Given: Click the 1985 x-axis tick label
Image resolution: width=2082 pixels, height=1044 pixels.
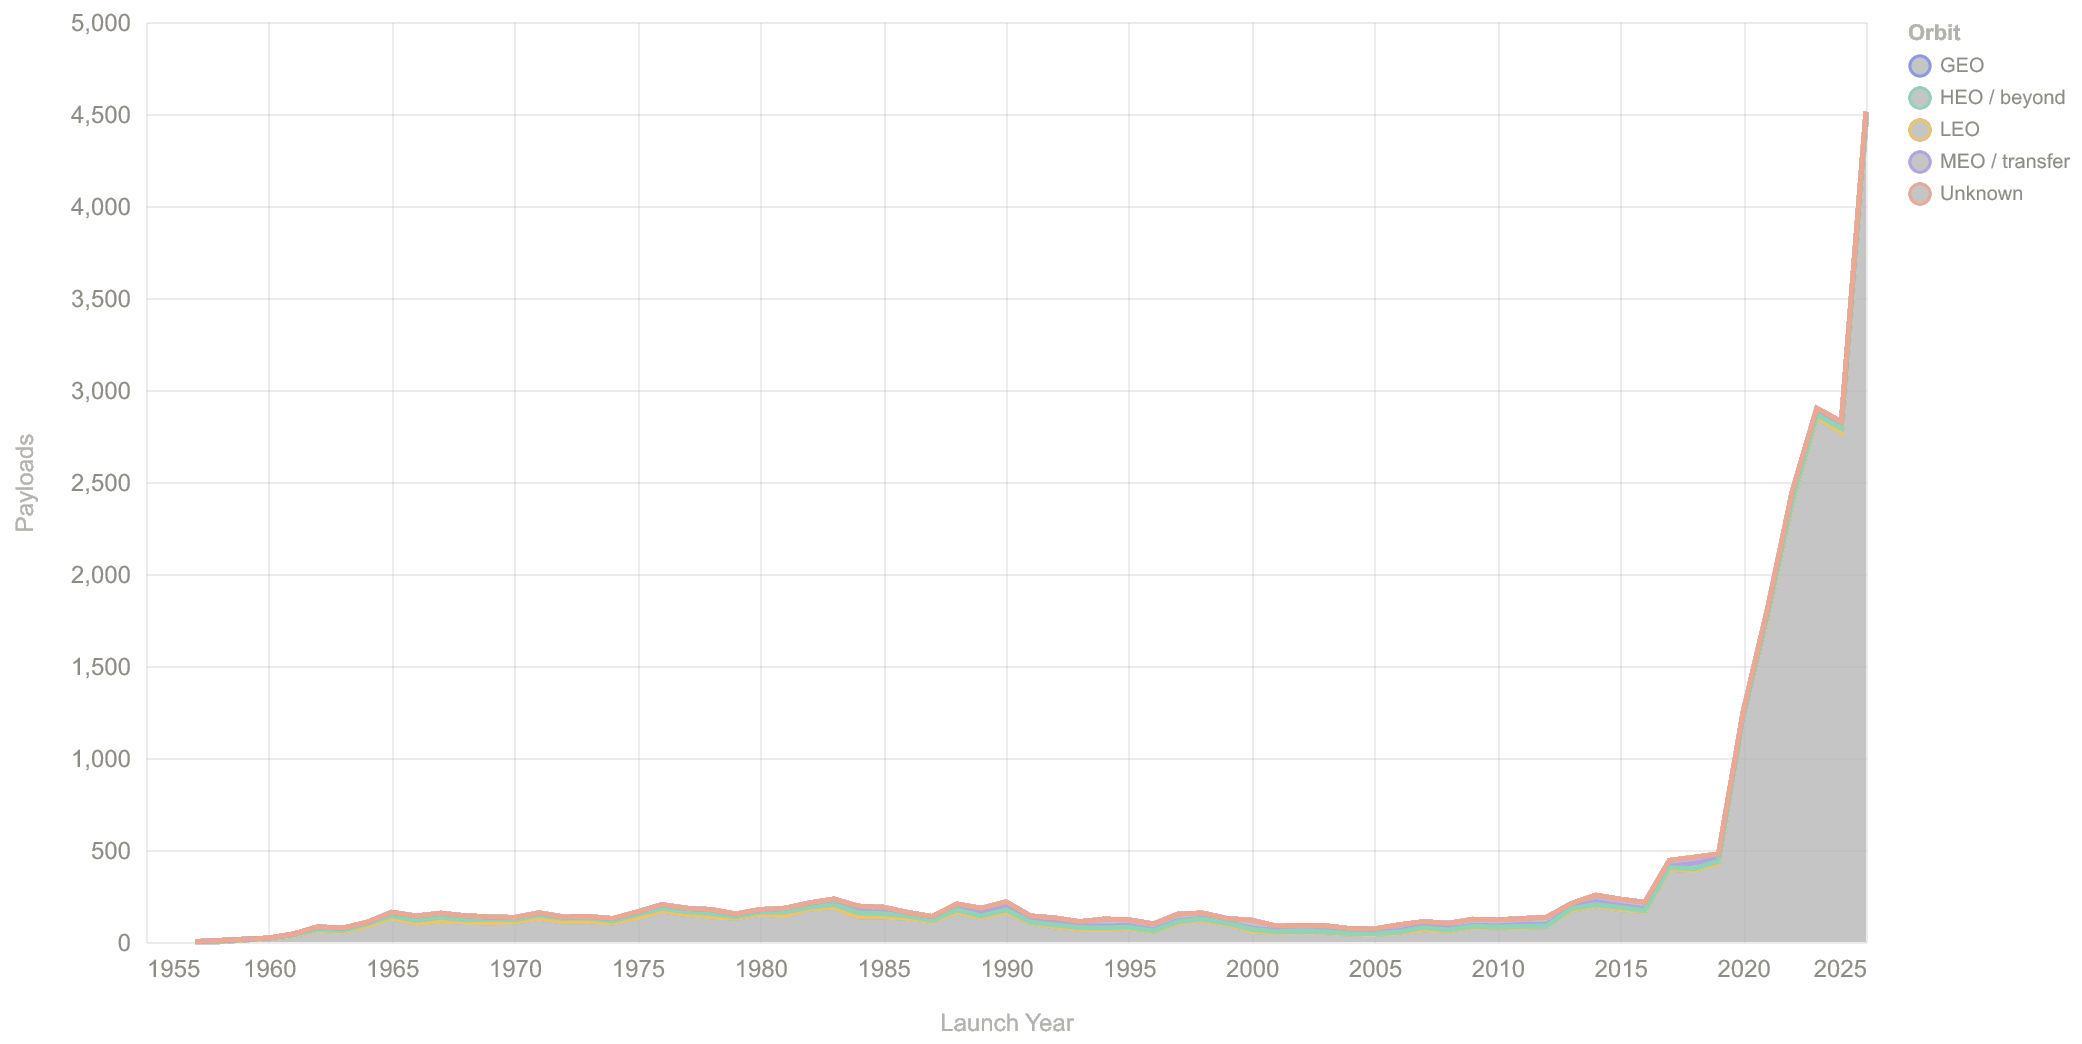Looking at the screenshot, I should [884, 969].
